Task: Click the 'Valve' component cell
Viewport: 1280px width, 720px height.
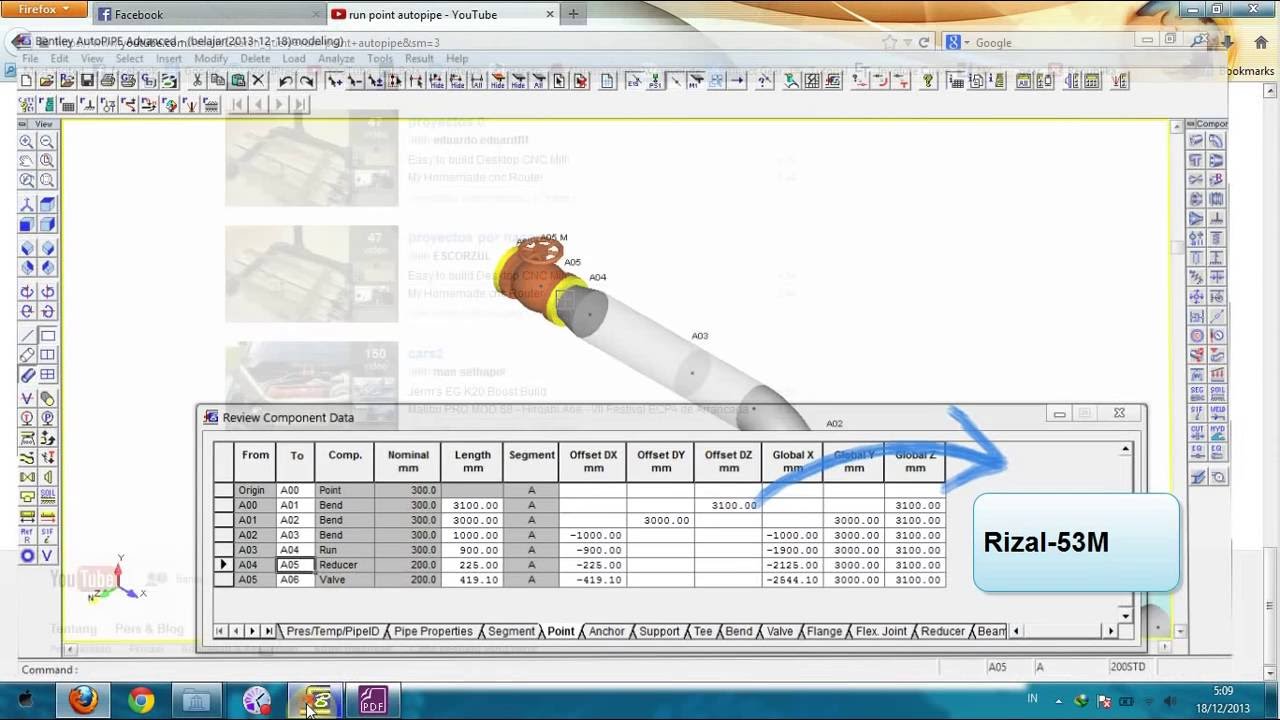Action: (x=345, y=580)
